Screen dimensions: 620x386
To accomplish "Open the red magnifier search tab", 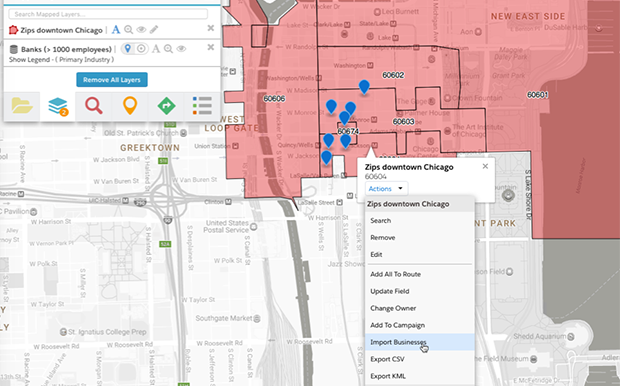I will (94, 106).
